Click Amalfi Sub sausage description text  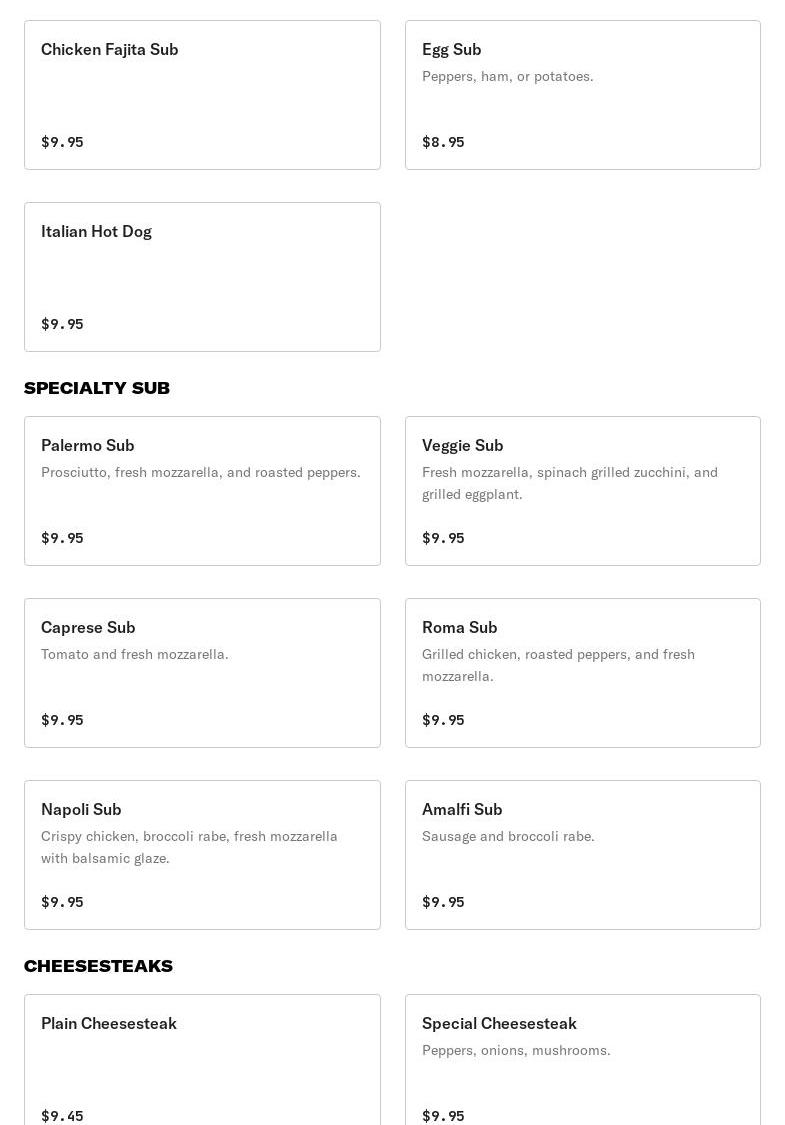pyautogui.click(x=508, y=836)
